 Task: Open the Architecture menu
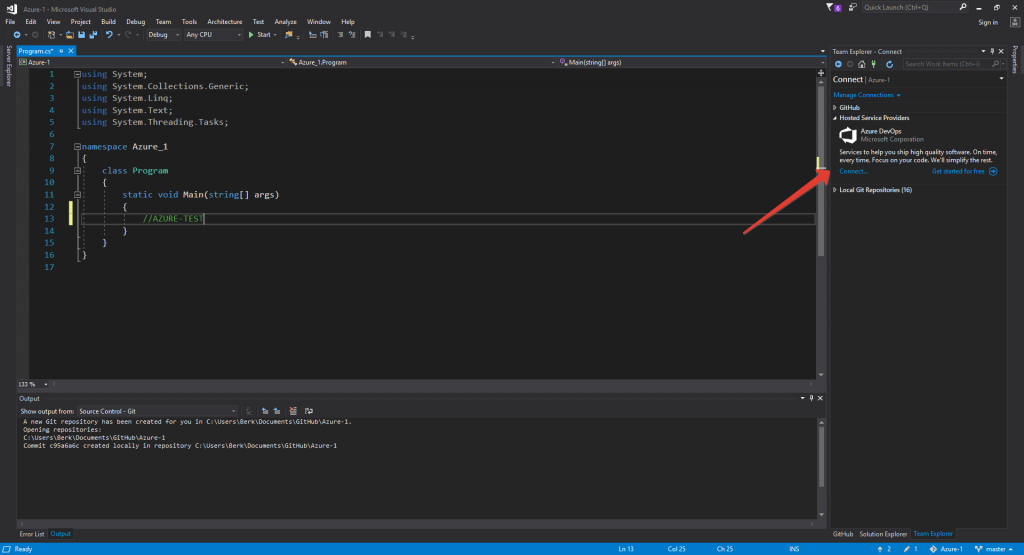coord(225,22)
